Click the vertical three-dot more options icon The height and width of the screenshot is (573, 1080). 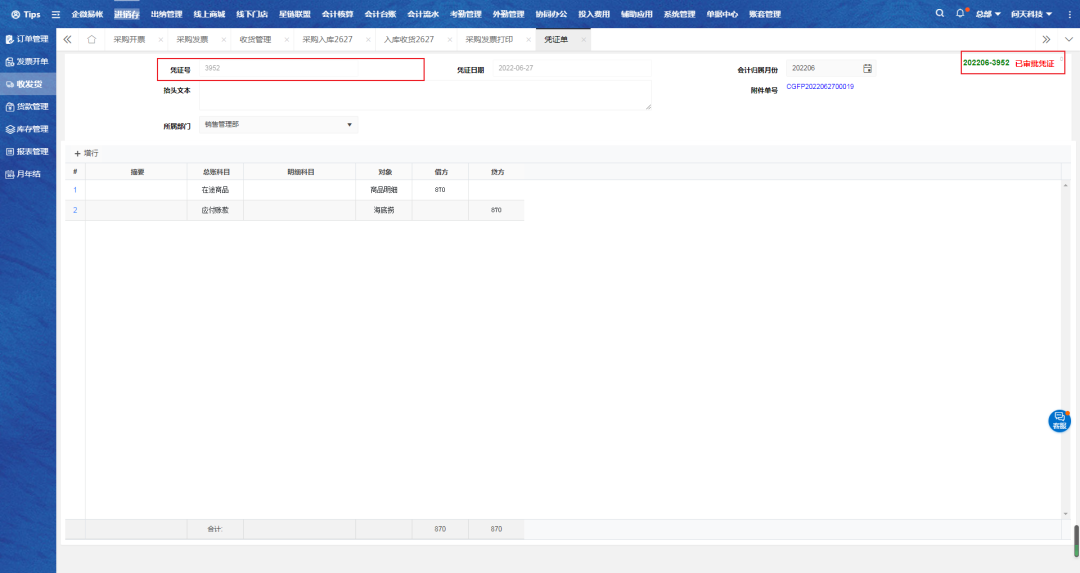coord(1068,14)
